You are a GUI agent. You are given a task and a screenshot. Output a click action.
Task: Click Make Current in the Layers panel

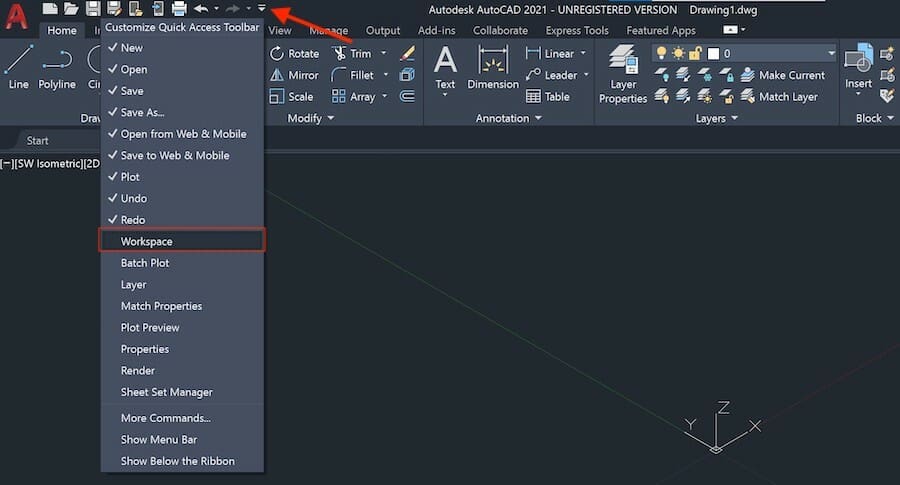783,75
